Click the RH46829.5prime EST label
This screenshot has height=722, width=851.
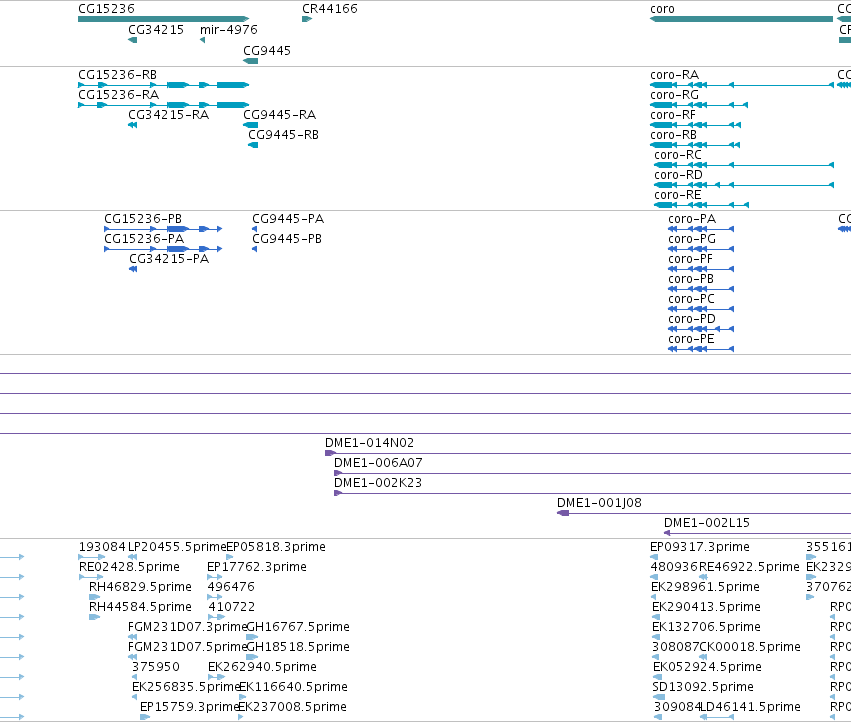coord(140,587)
